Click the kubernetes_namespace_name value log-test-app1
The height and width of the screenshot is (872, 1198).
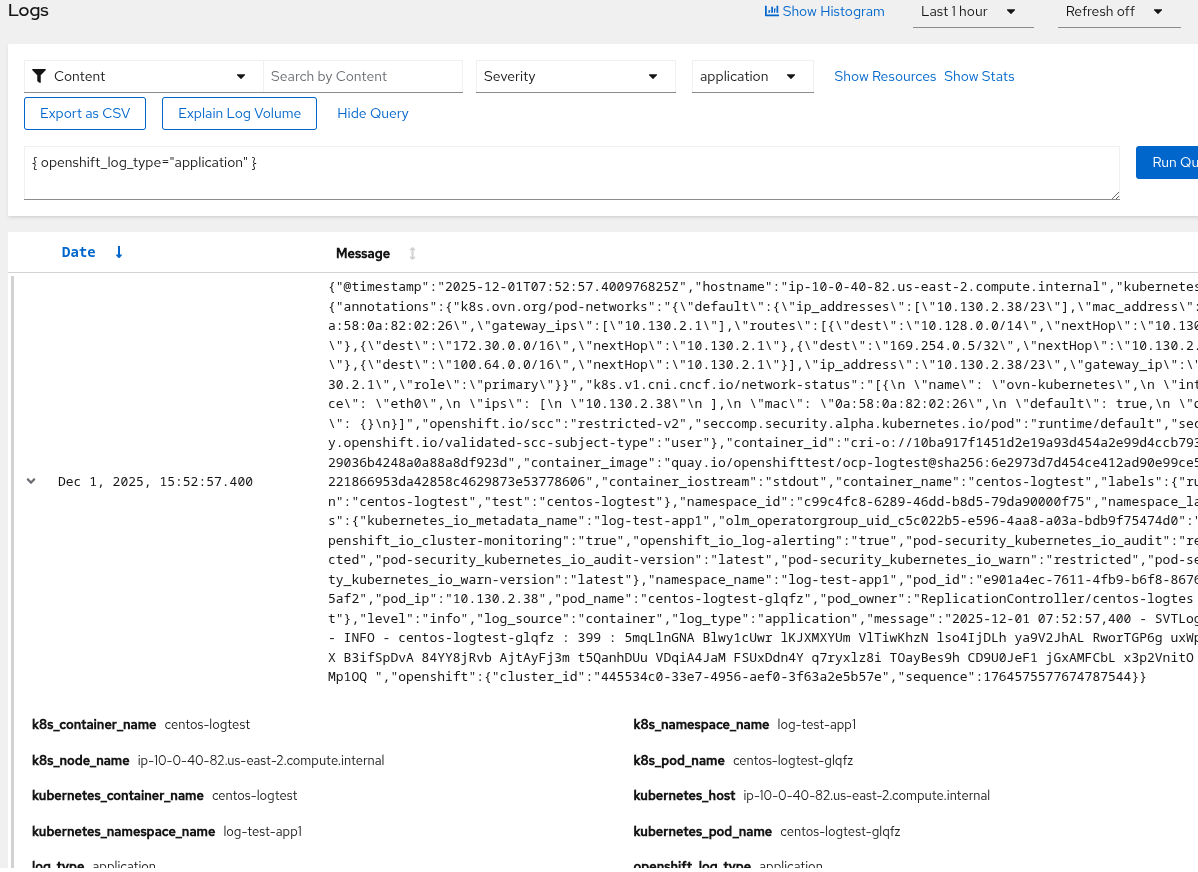coord(262,831)
